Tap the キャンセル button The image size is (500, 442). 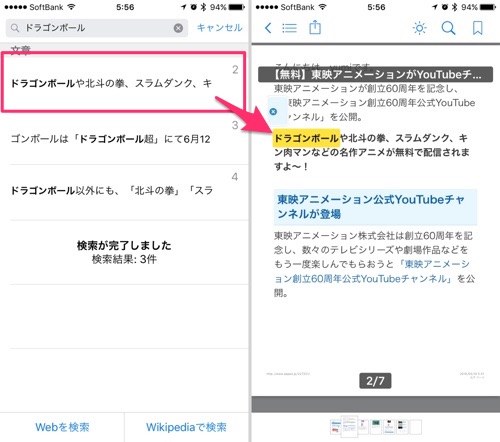(x=219, y=28)
